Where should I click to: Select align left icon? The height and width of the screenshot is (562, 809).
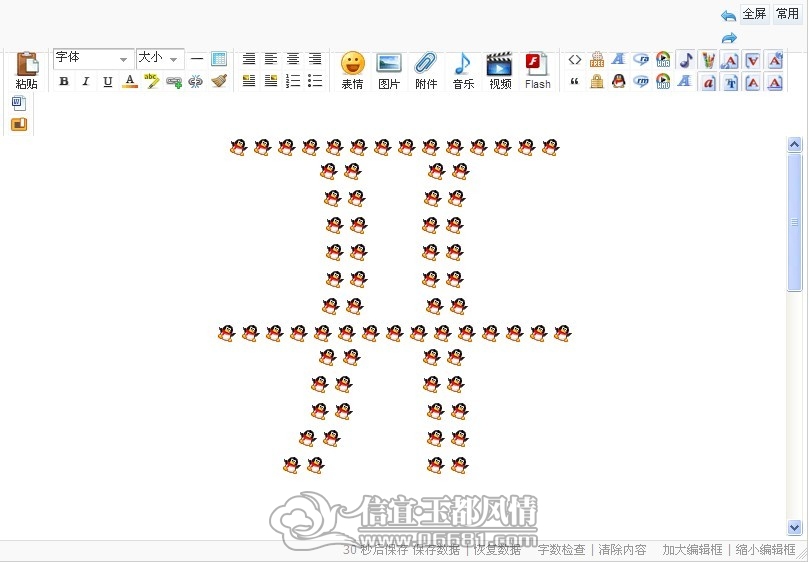click(271, 59)
